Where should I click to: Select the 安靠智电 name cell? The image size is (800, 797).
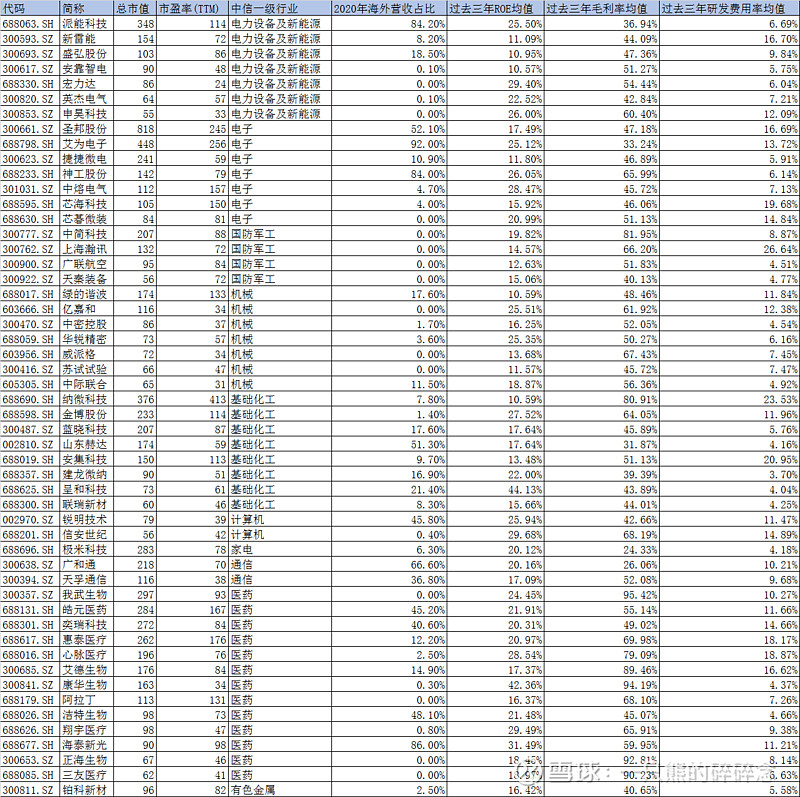pos(85,69)
